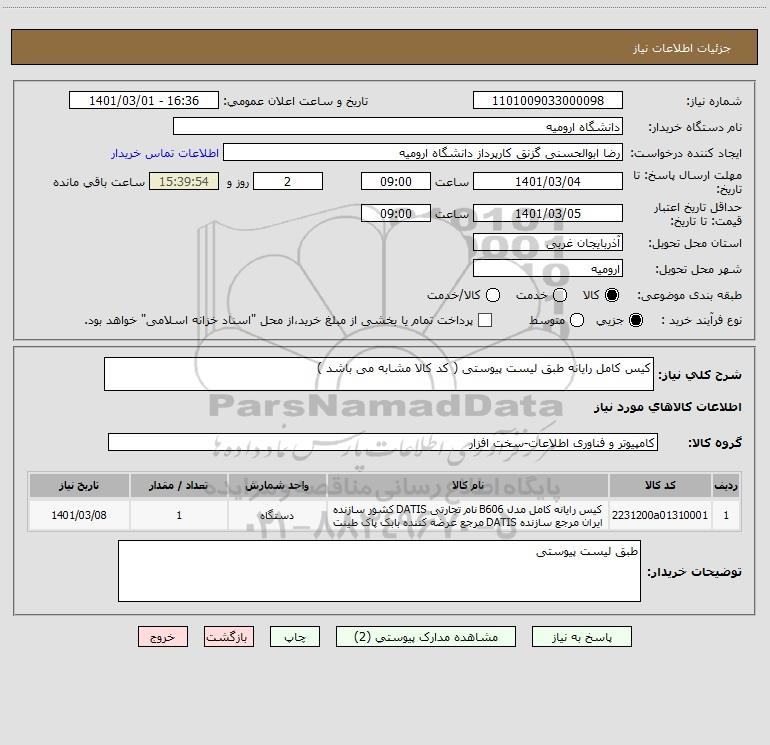Viewport: 770px width, 745px height.
Task: Select the کالا/خدمت radio option
Action: point(493,295)
